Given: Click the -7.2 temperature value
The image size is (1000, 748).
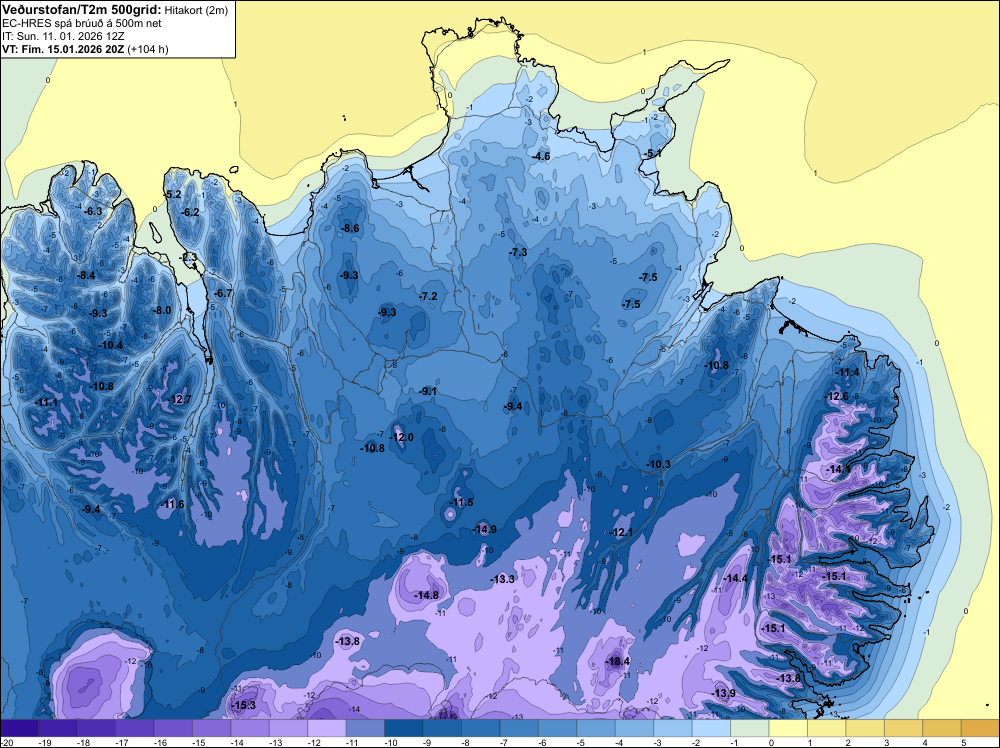Looking at the screenshot, I should [x=428, y=297].
